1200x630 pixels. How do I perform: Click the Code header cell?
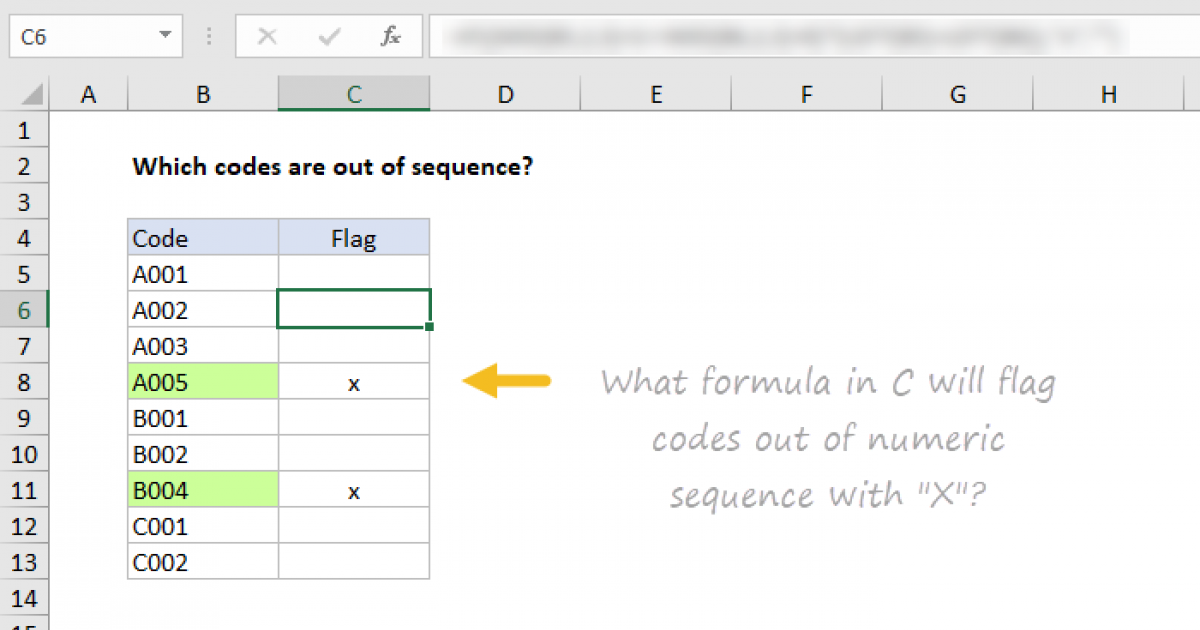[202, 238]
